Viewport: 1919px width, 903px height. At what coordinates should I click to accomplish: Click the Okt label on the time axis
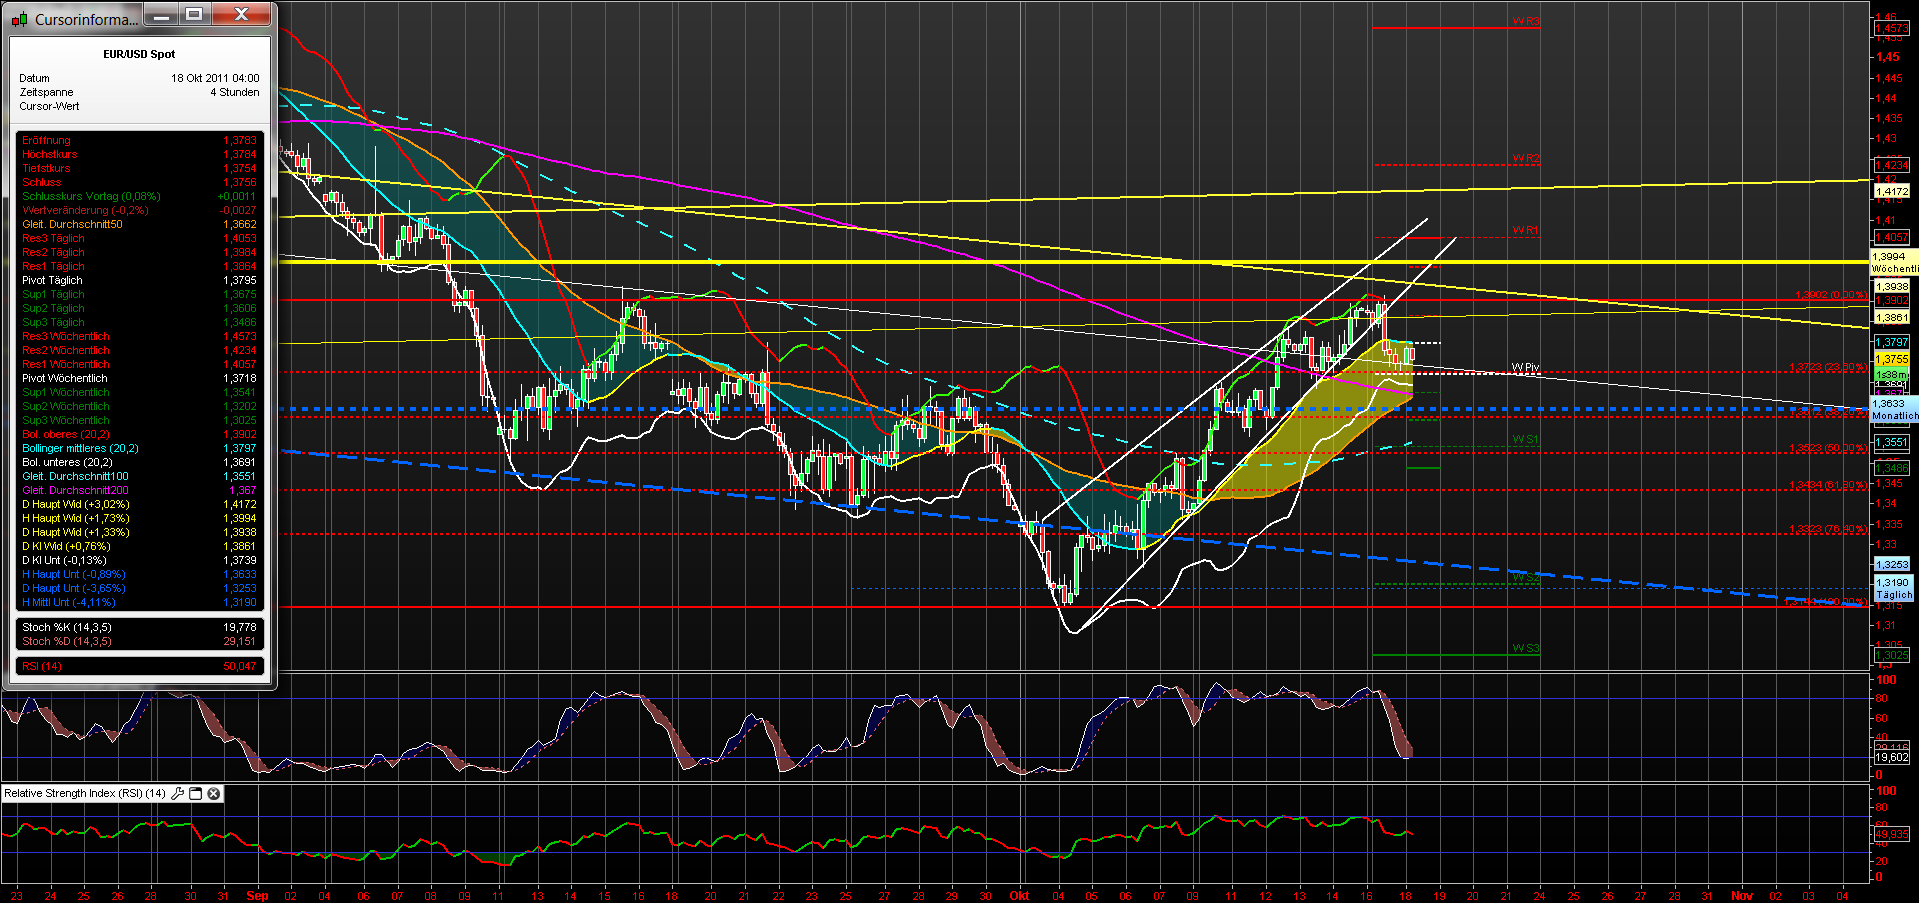[1019, 895]
